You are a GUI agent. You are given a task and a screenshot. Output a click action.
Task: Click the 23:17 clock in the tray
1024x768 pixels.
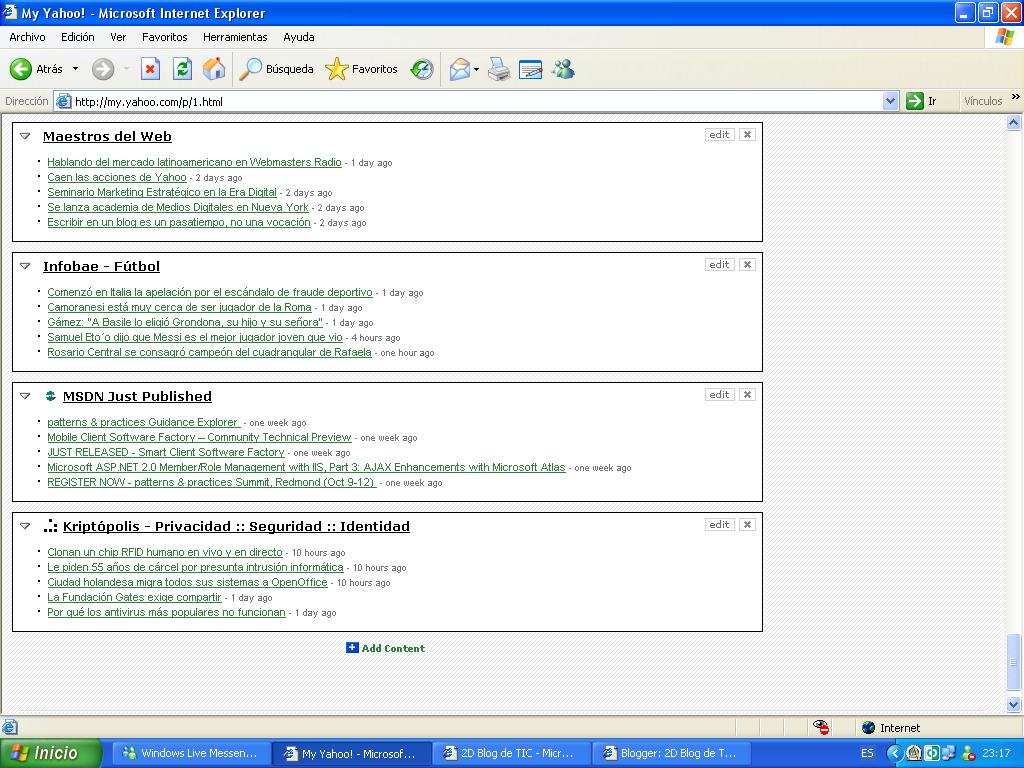click(995, 753)
